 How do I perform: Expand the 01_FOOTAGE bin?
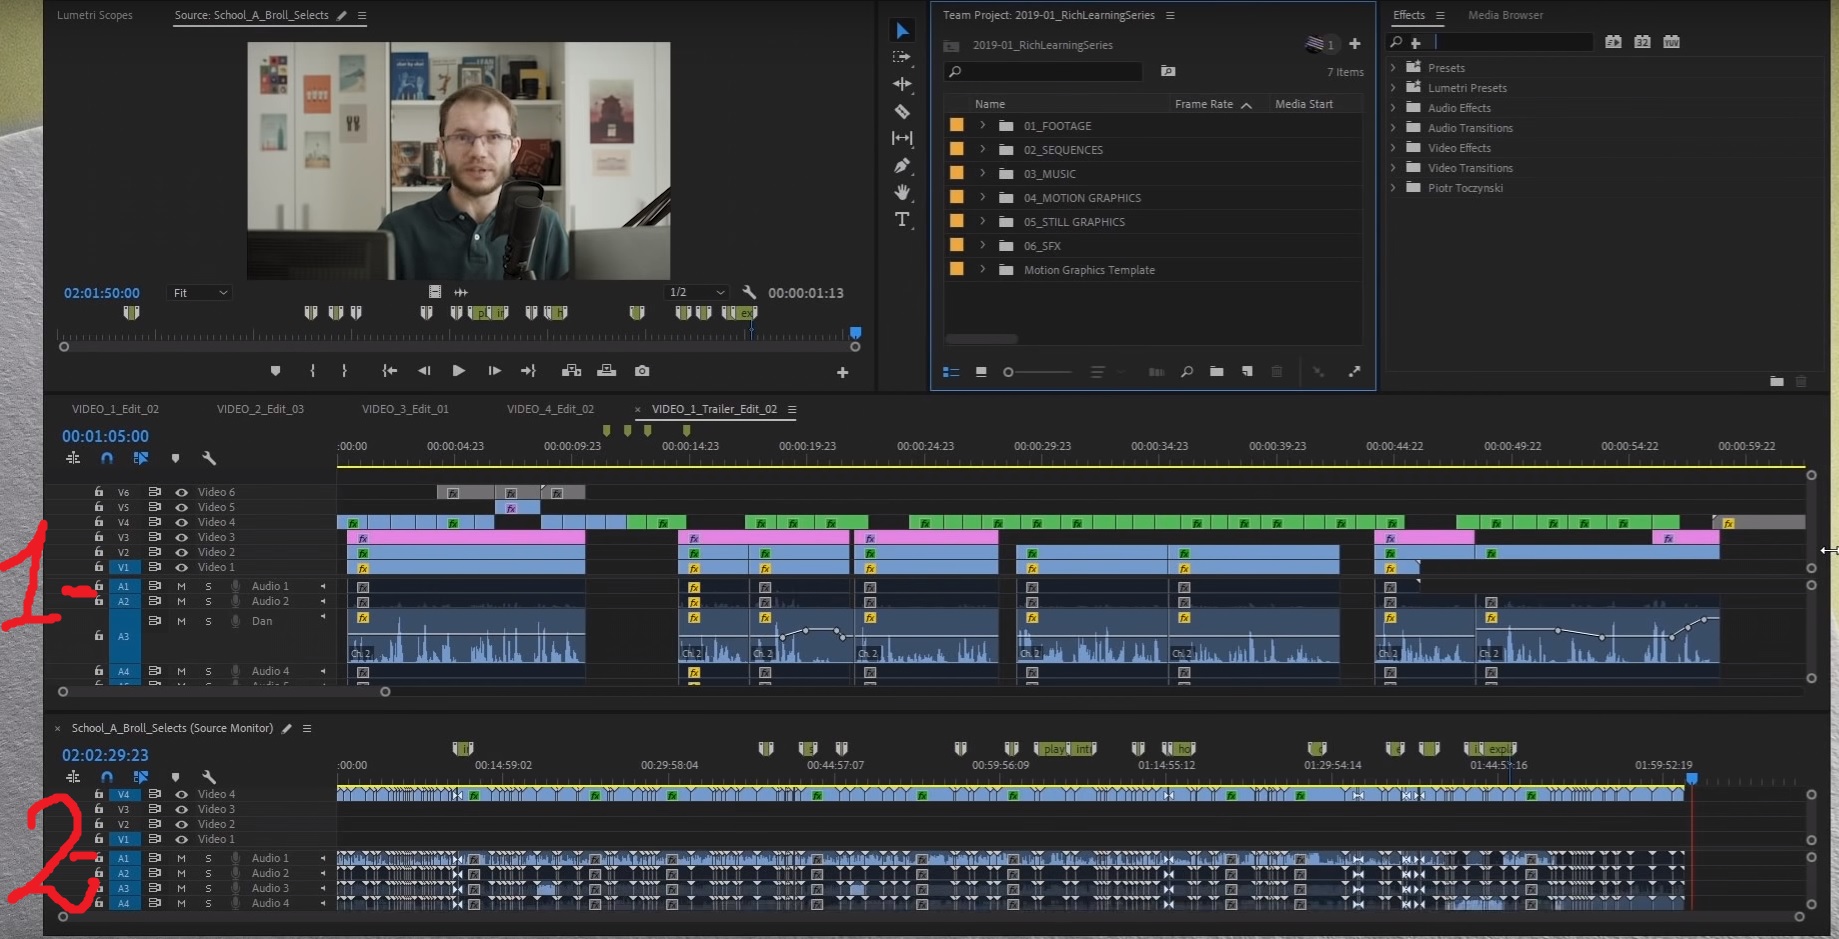982,125
